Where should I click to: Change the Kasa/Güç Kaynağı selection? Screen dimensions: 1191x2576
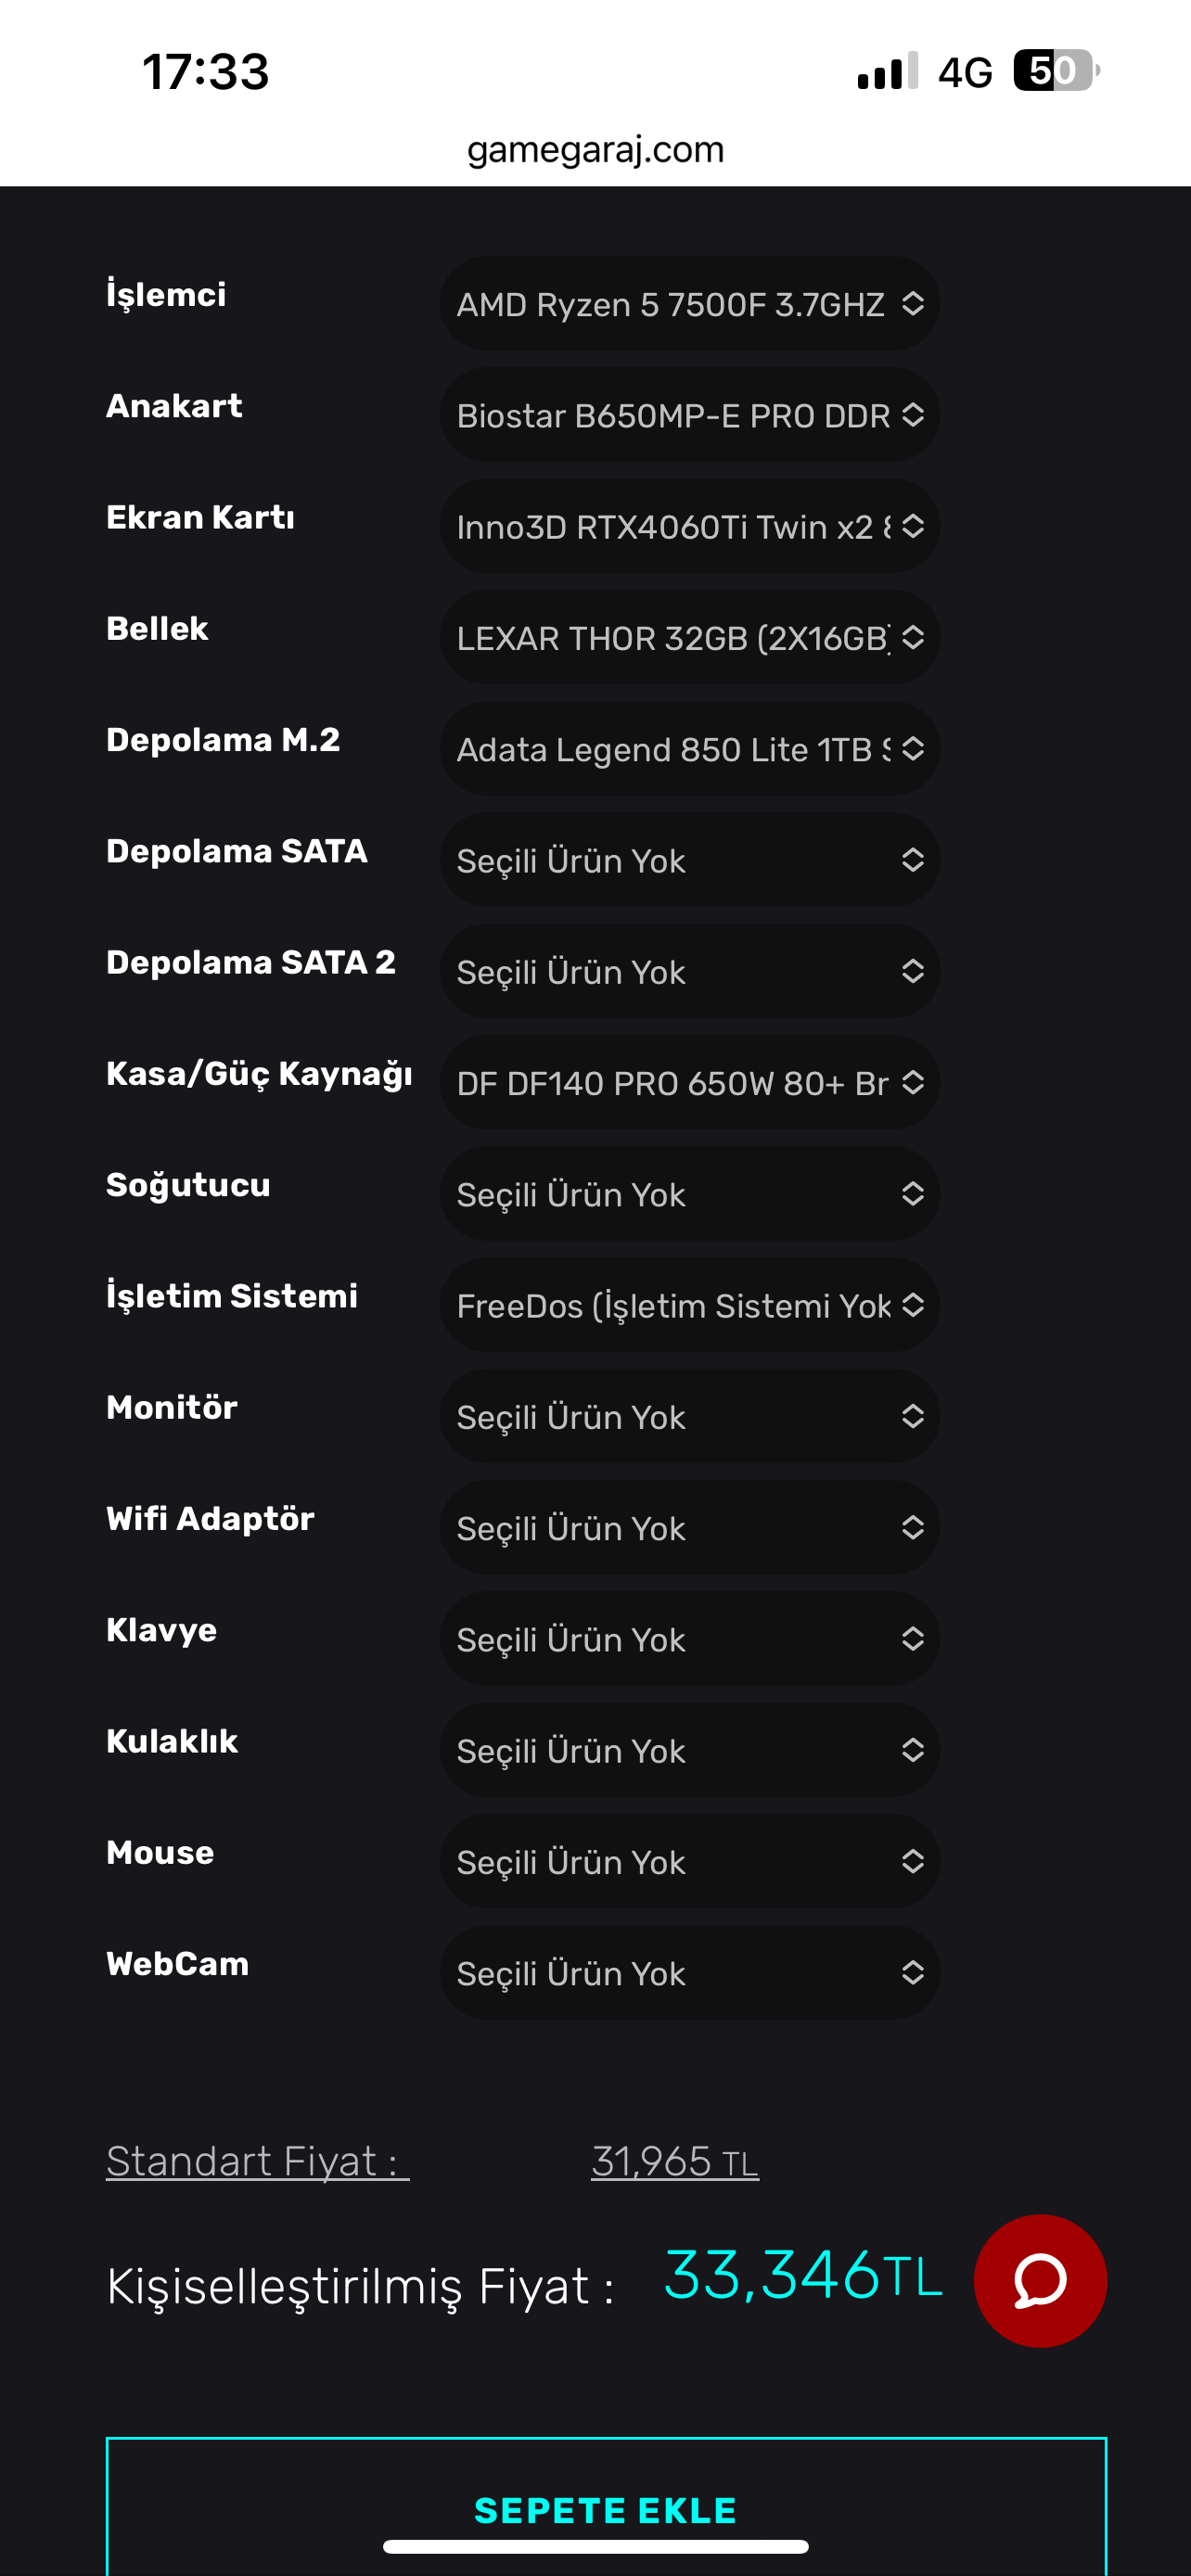[689, 1083]
